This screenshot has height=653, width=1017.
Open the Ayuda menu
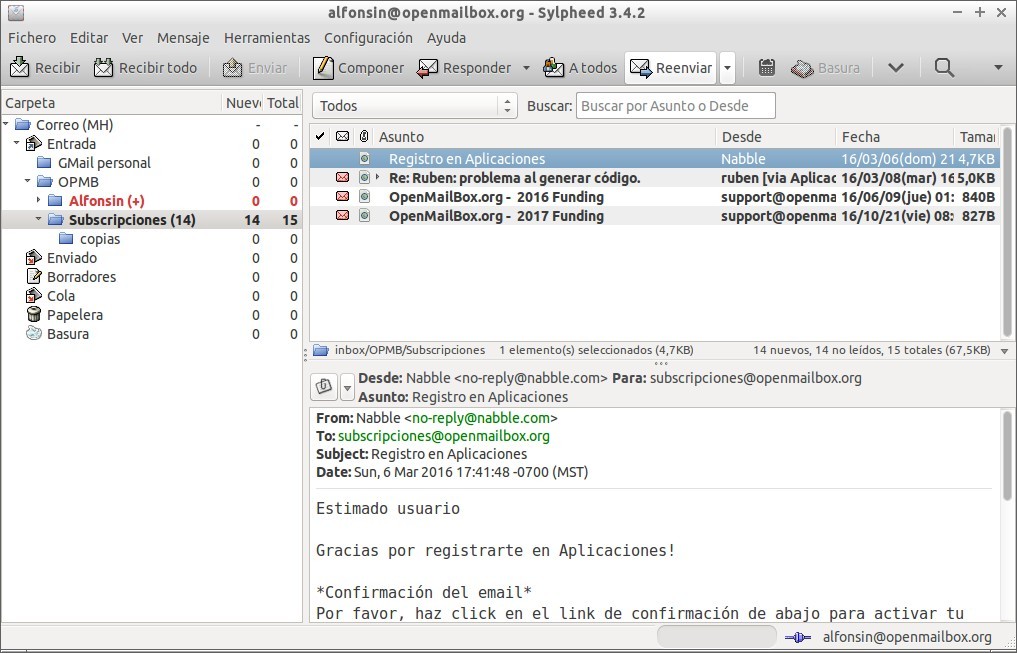[x=446, y=38]
